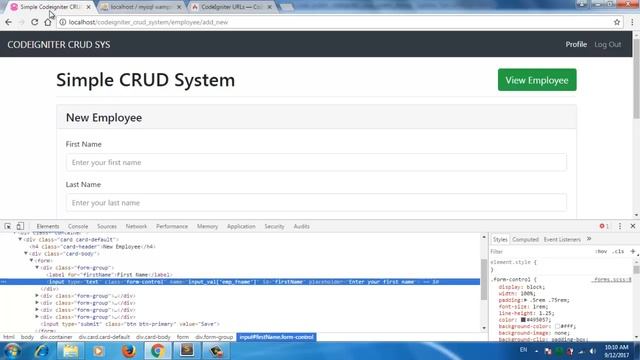Go to browser home page
The width and height of the screenshot is (640, 360).
48,22
